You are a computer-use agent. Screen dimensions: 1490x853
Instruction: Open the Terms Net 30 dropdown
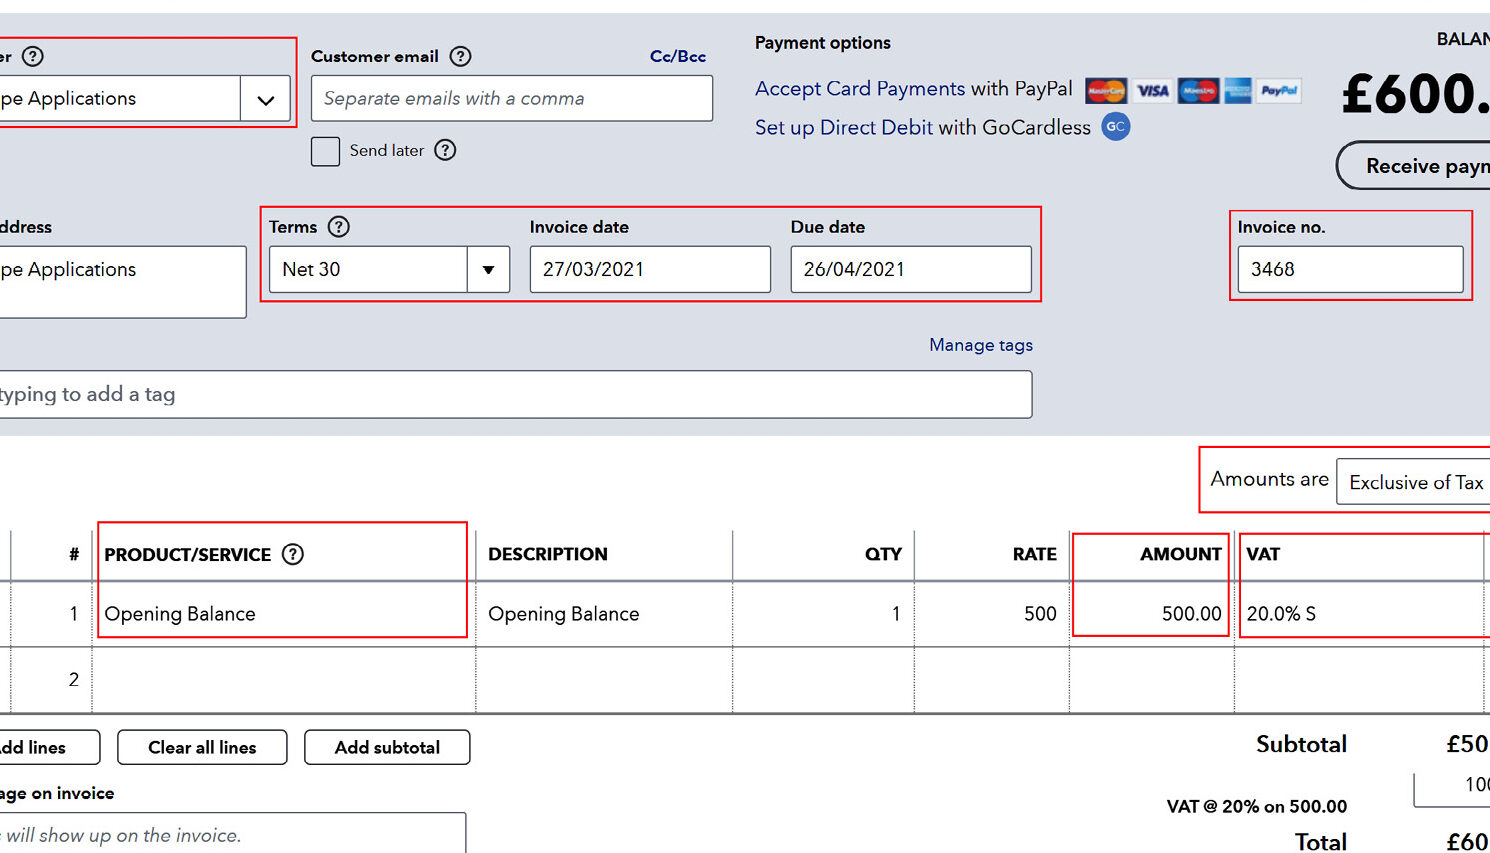click(x=489, y=269)
